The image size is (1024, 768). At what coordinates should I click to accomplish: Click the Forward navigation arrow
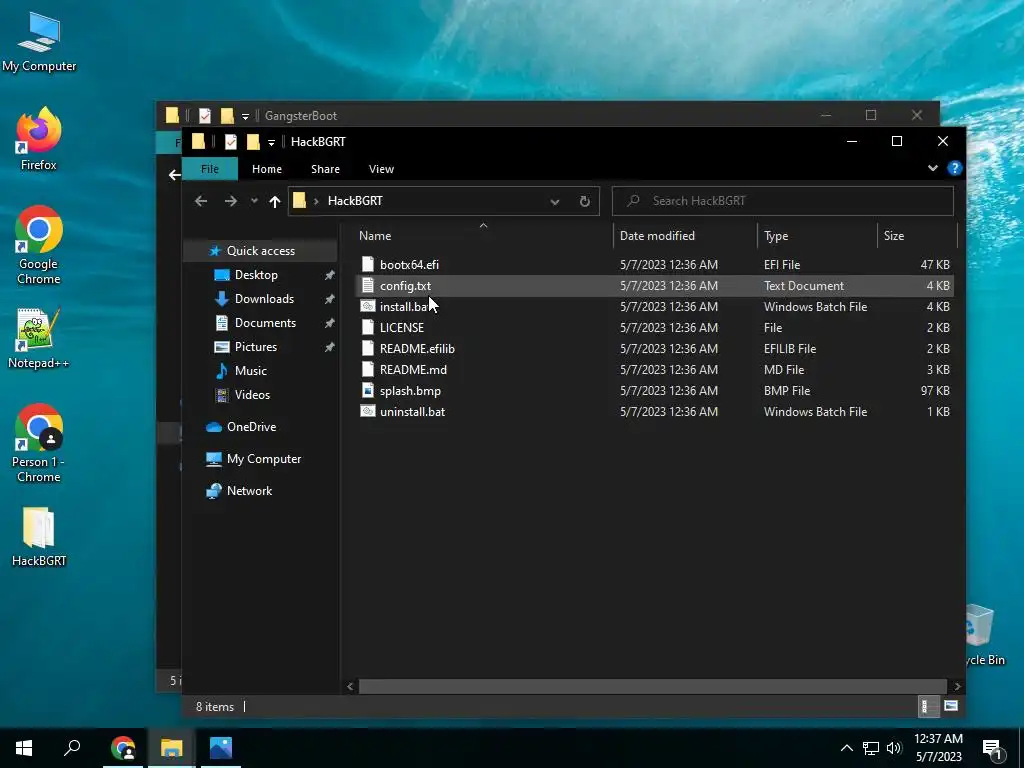pos(231,201)
